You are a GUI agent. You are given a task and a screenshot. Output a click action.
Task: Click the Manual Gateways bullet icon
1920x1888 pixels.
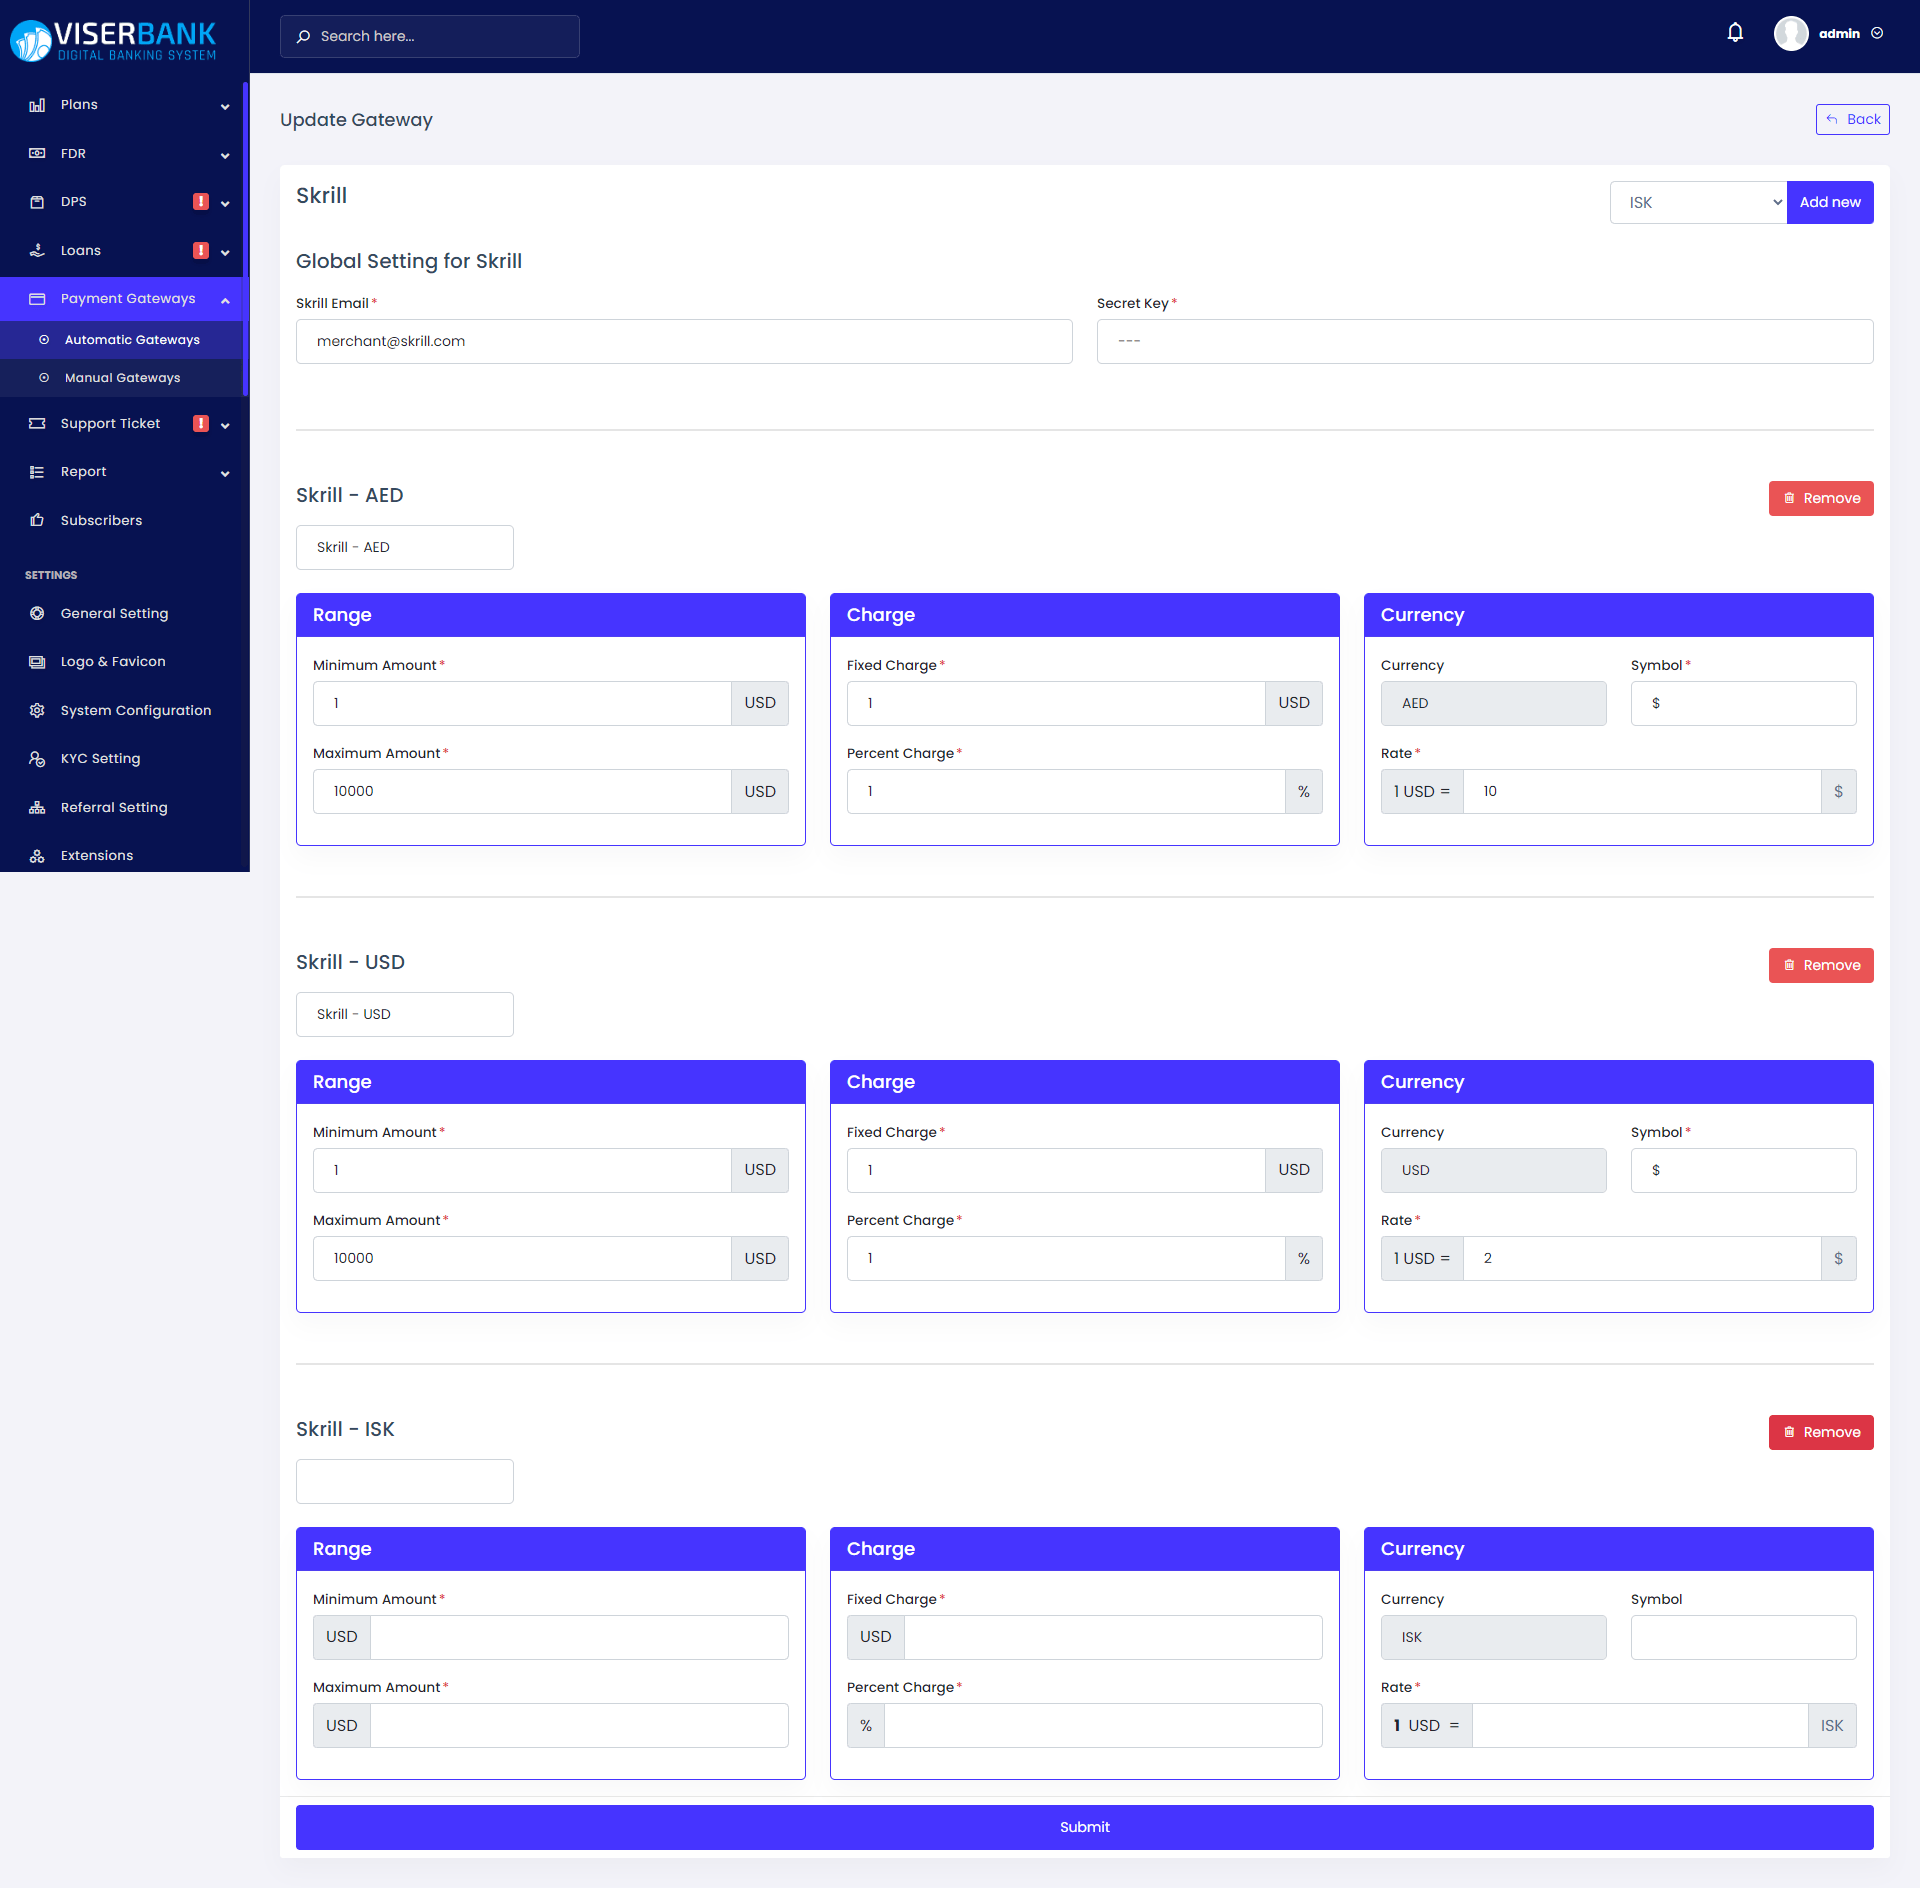click(x=44, y=378)
